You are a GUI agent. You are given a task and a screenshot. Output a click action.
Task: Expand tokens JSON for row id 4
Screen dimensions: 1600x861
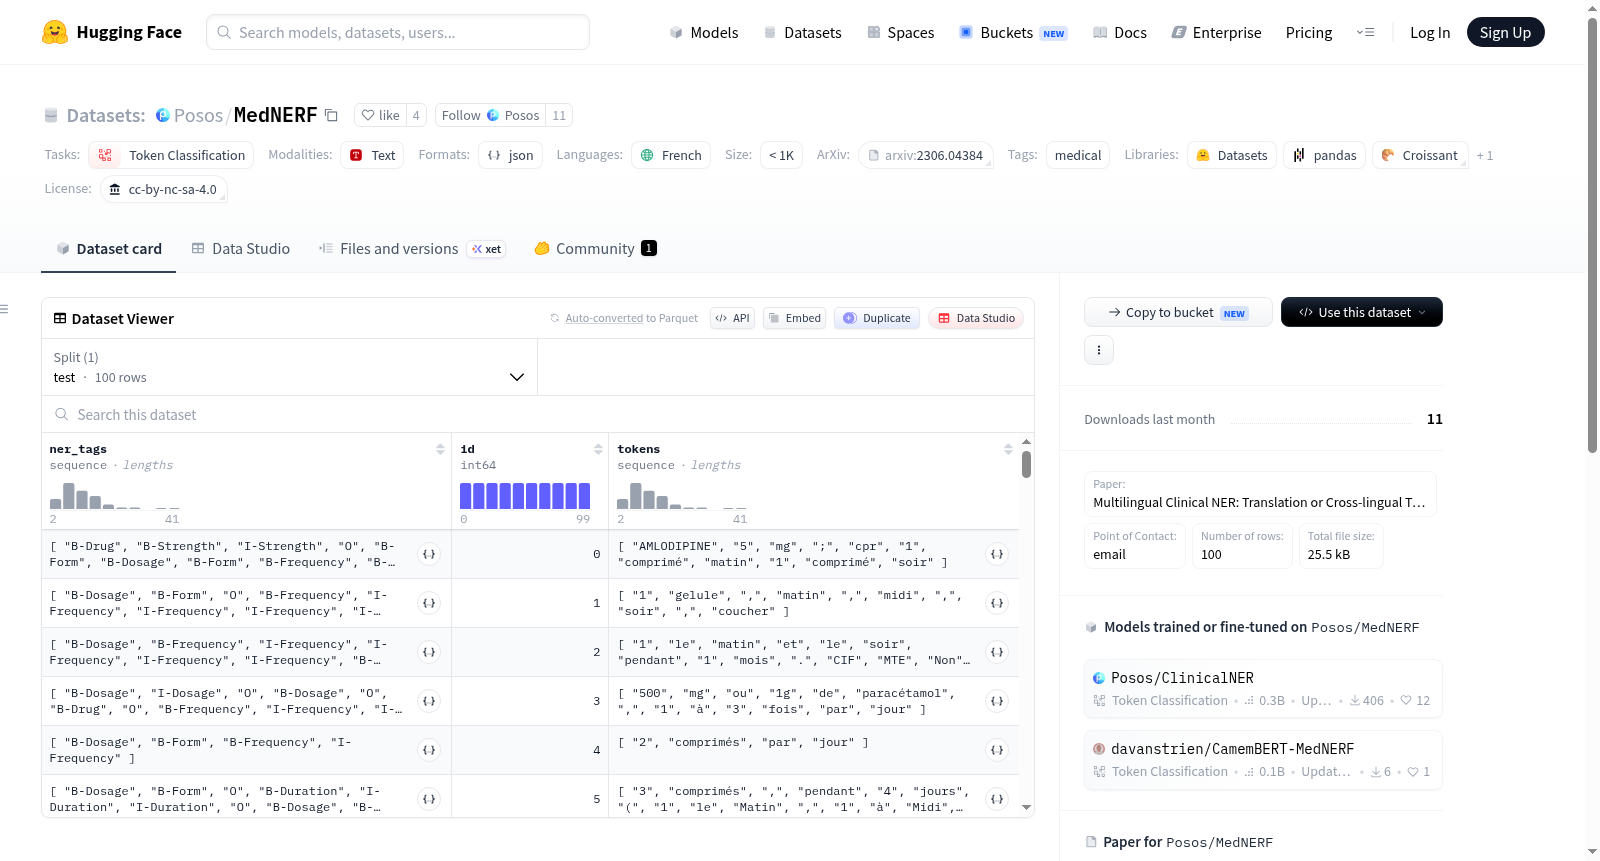[x=997, y=750]
